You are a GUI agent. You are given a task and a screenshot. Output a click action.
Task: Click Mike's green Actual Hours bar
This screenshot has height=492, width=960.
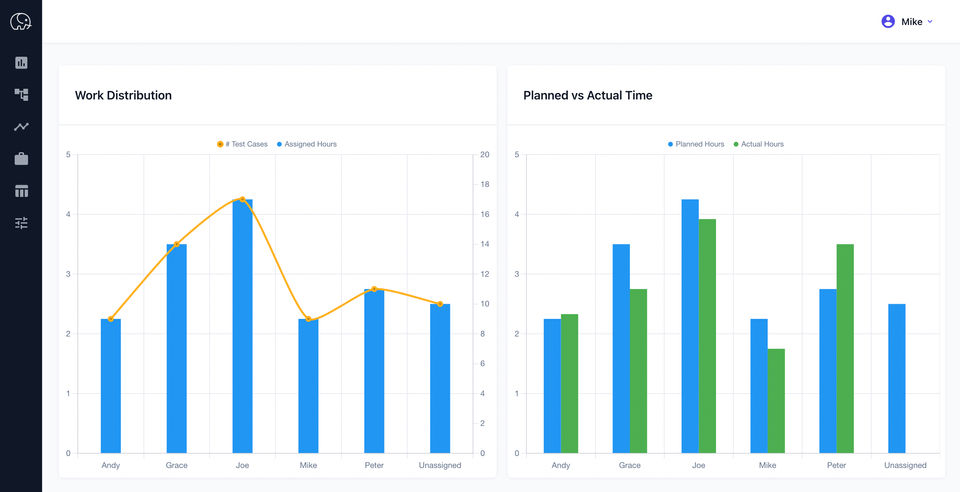(x=776, y=401)
